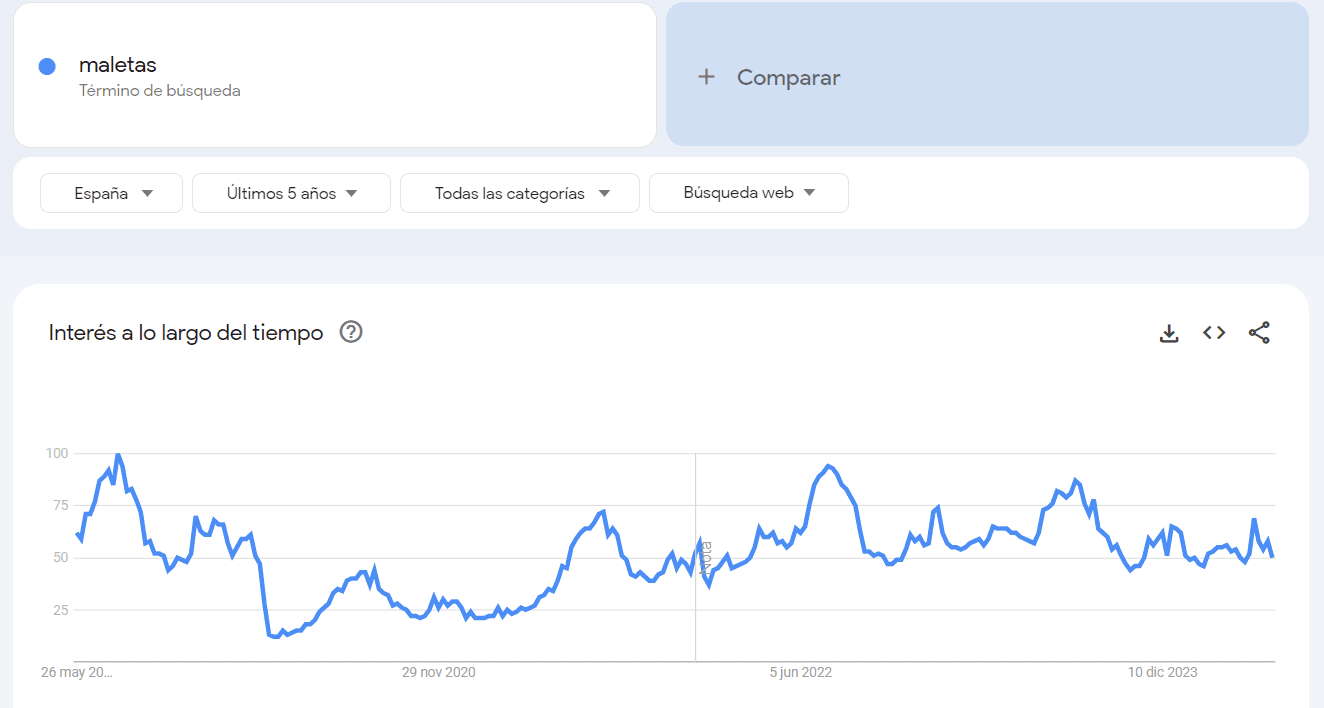Open the Todas las categorías dropdown
Image resolution: width=1324 pixels, height=708 pixels.
(520, 193)
